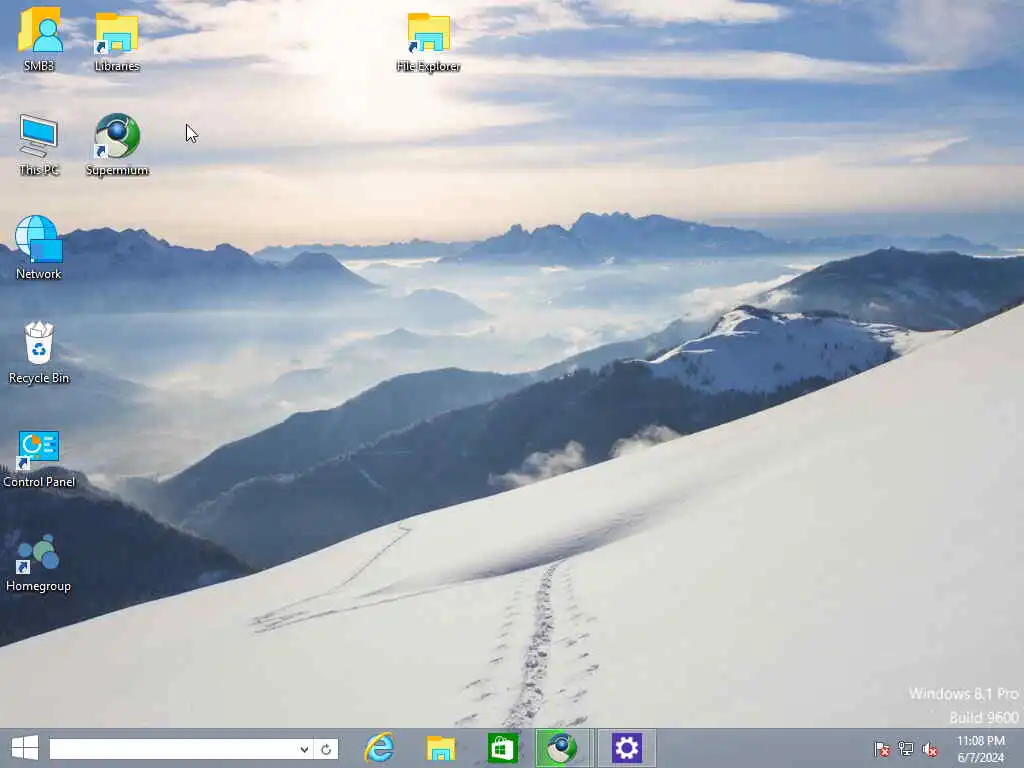Open the clock showing 11:08 PM
The height and width of the screenshot is (768, 1024).
point(981,749)
